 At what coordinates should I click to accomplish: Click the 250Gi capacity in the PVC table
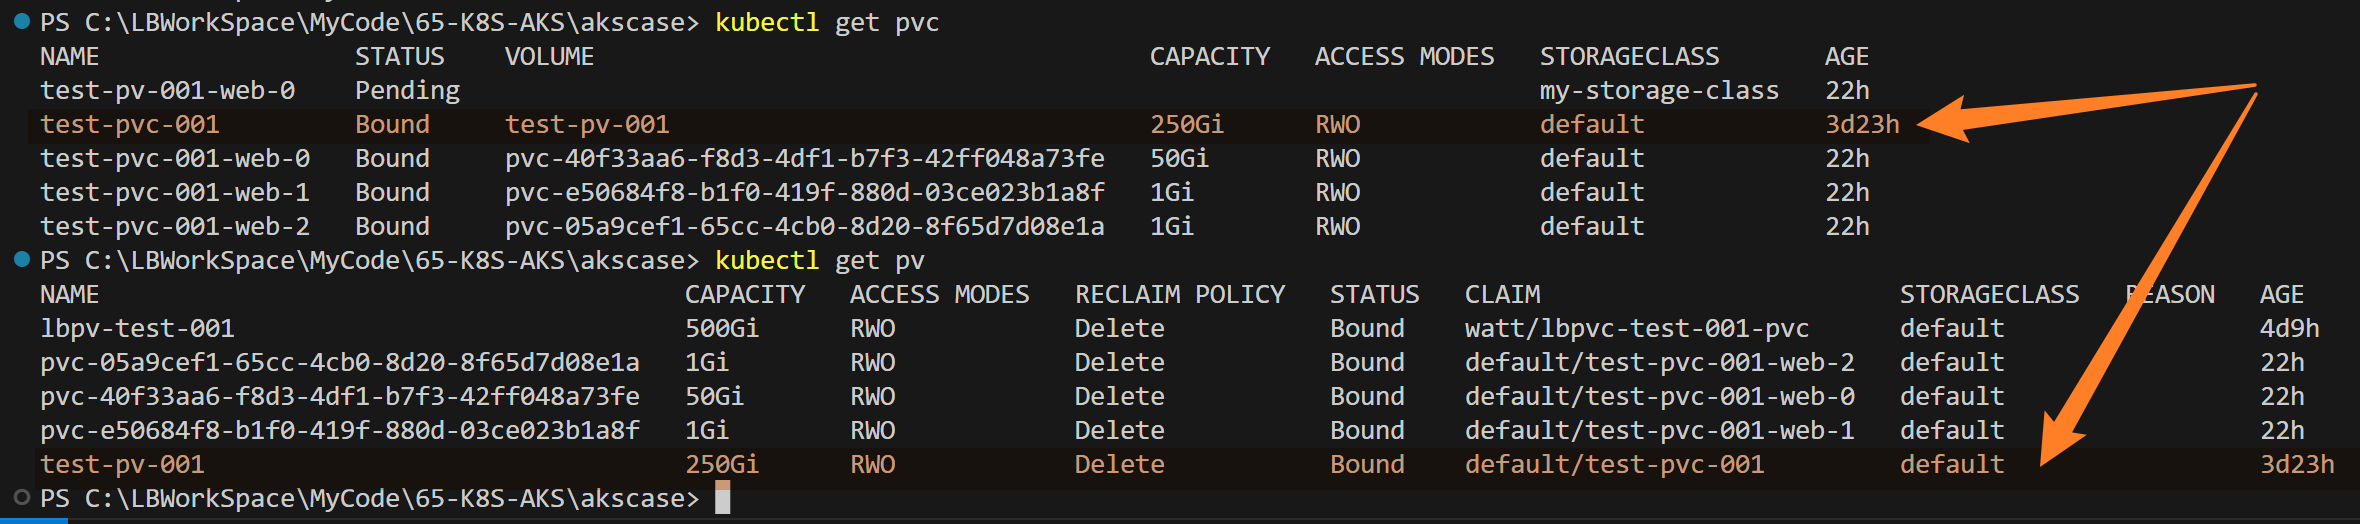[1186, 124]
